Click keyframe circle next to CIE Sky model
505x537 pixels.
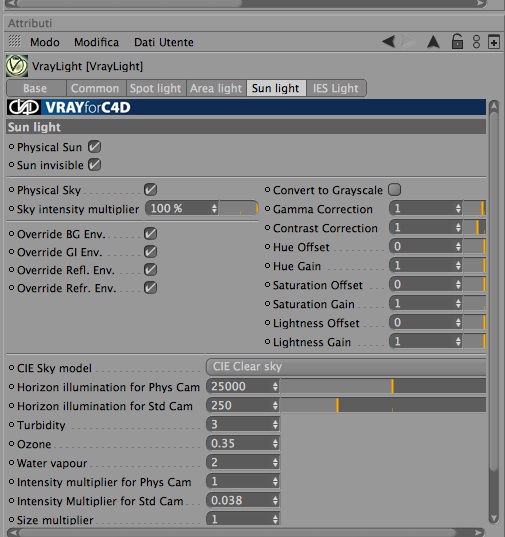[11, 368]
